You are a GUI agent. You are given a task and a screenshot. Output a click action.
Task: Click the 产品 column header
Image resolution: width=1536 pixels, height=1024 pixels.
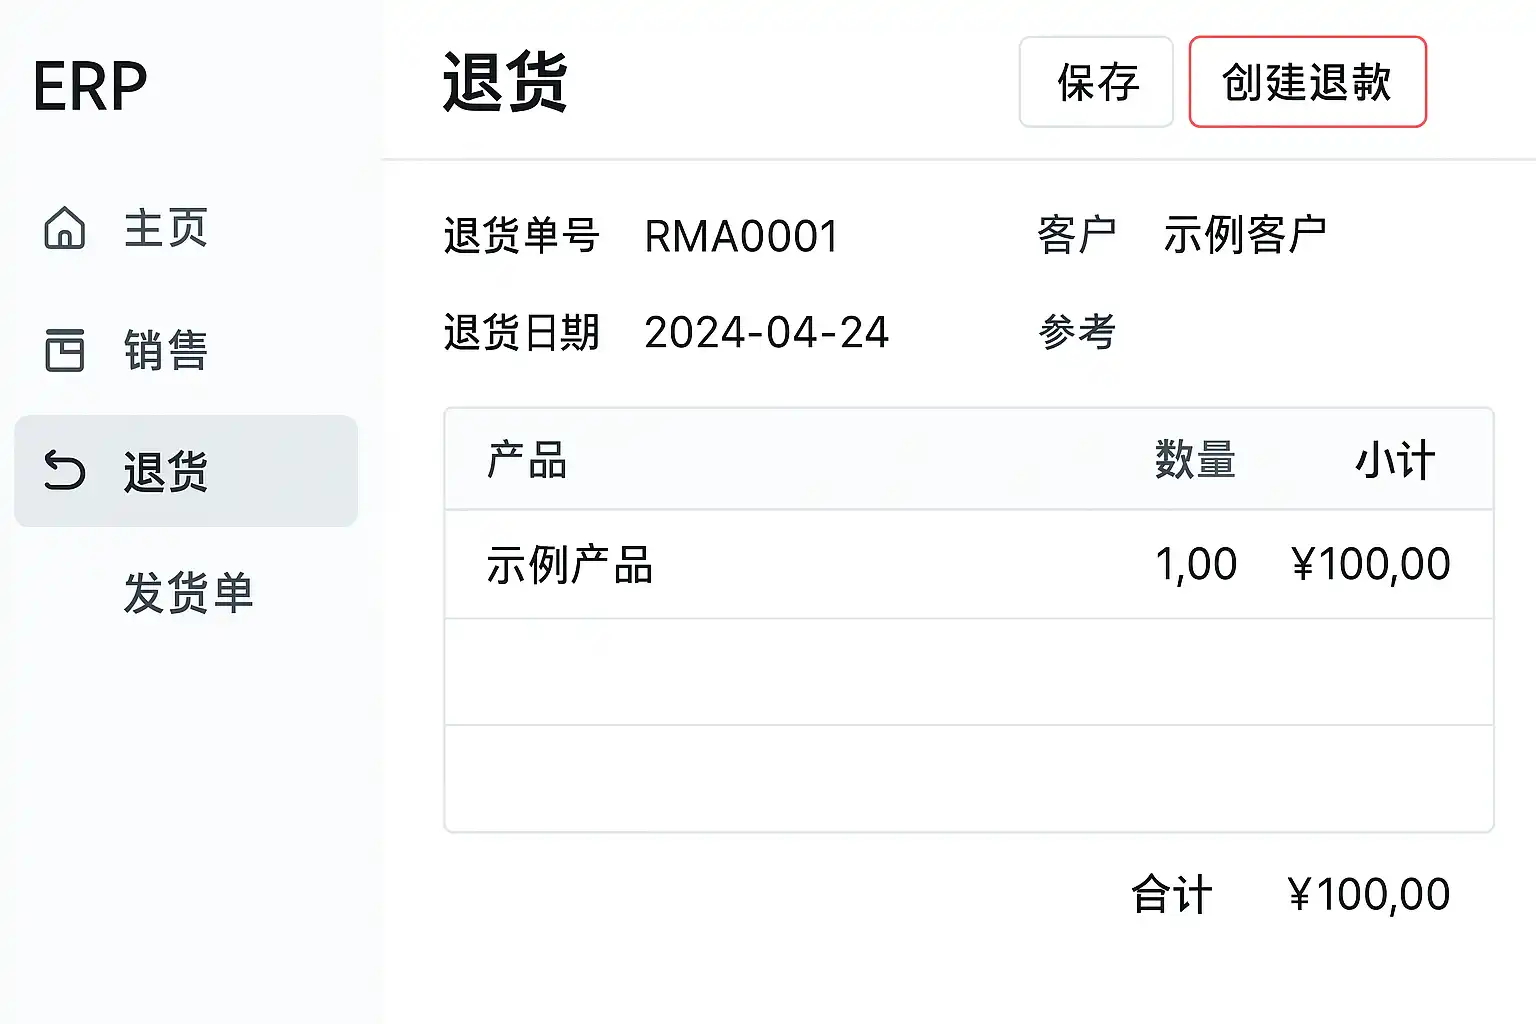coord(527,461)
